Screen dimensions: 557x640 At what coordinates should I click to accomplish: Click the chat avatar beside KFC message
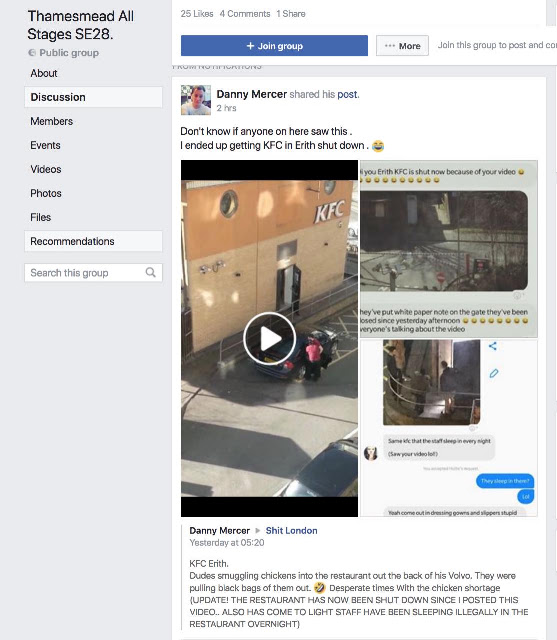(371, 453)
